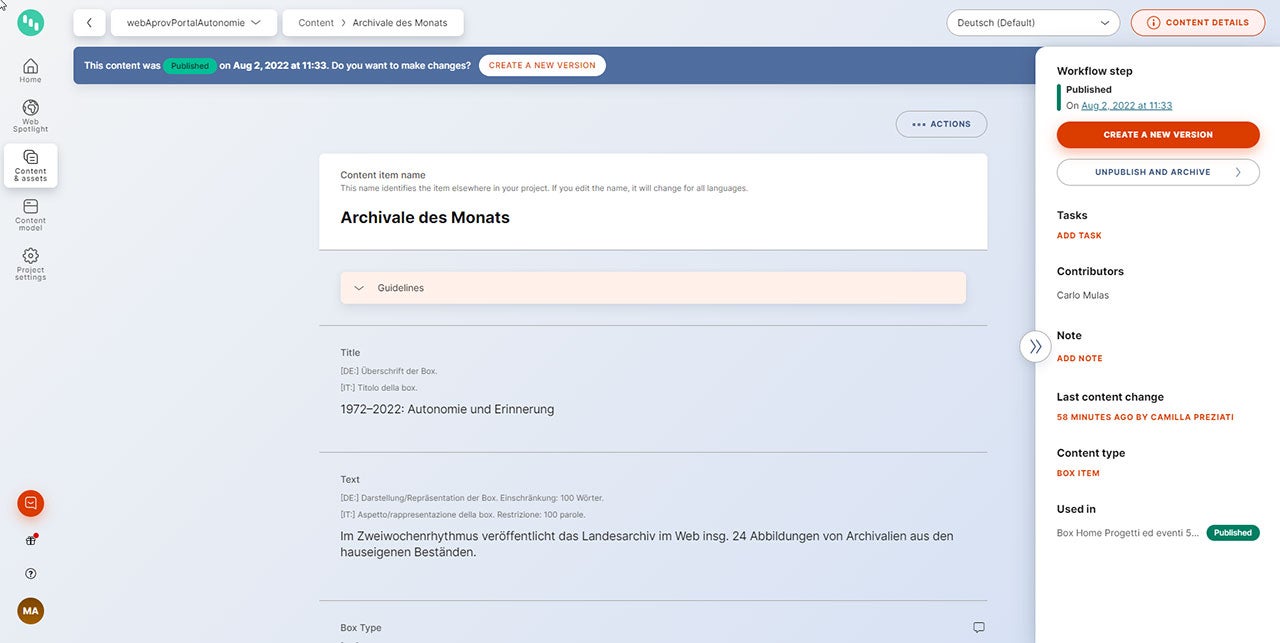1280x643 pixels.
Task: Click the orange chat support icon
Action: [x=30, y=503]
